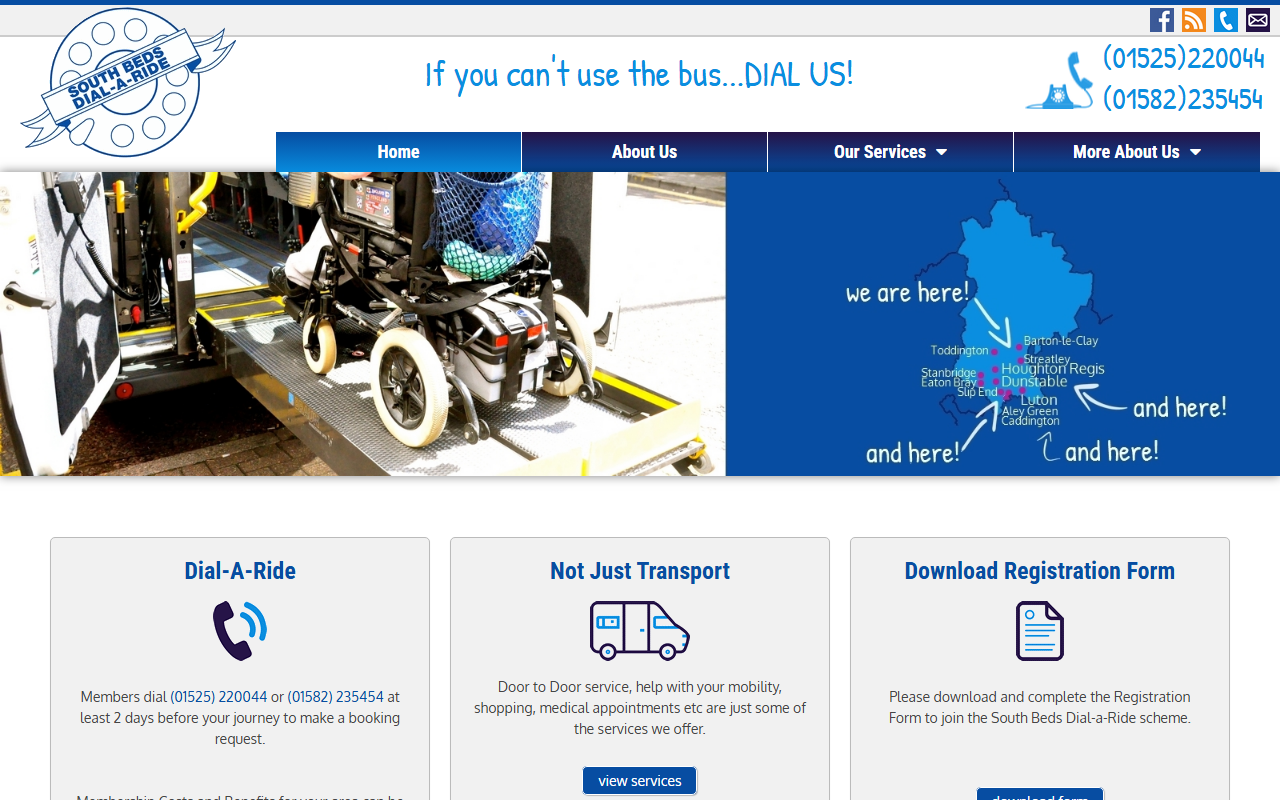Click the Barton-le-Clay map label
The height and width of the screenshot is (800, 1280).
pyautogui.click(x=1061, y=341)
